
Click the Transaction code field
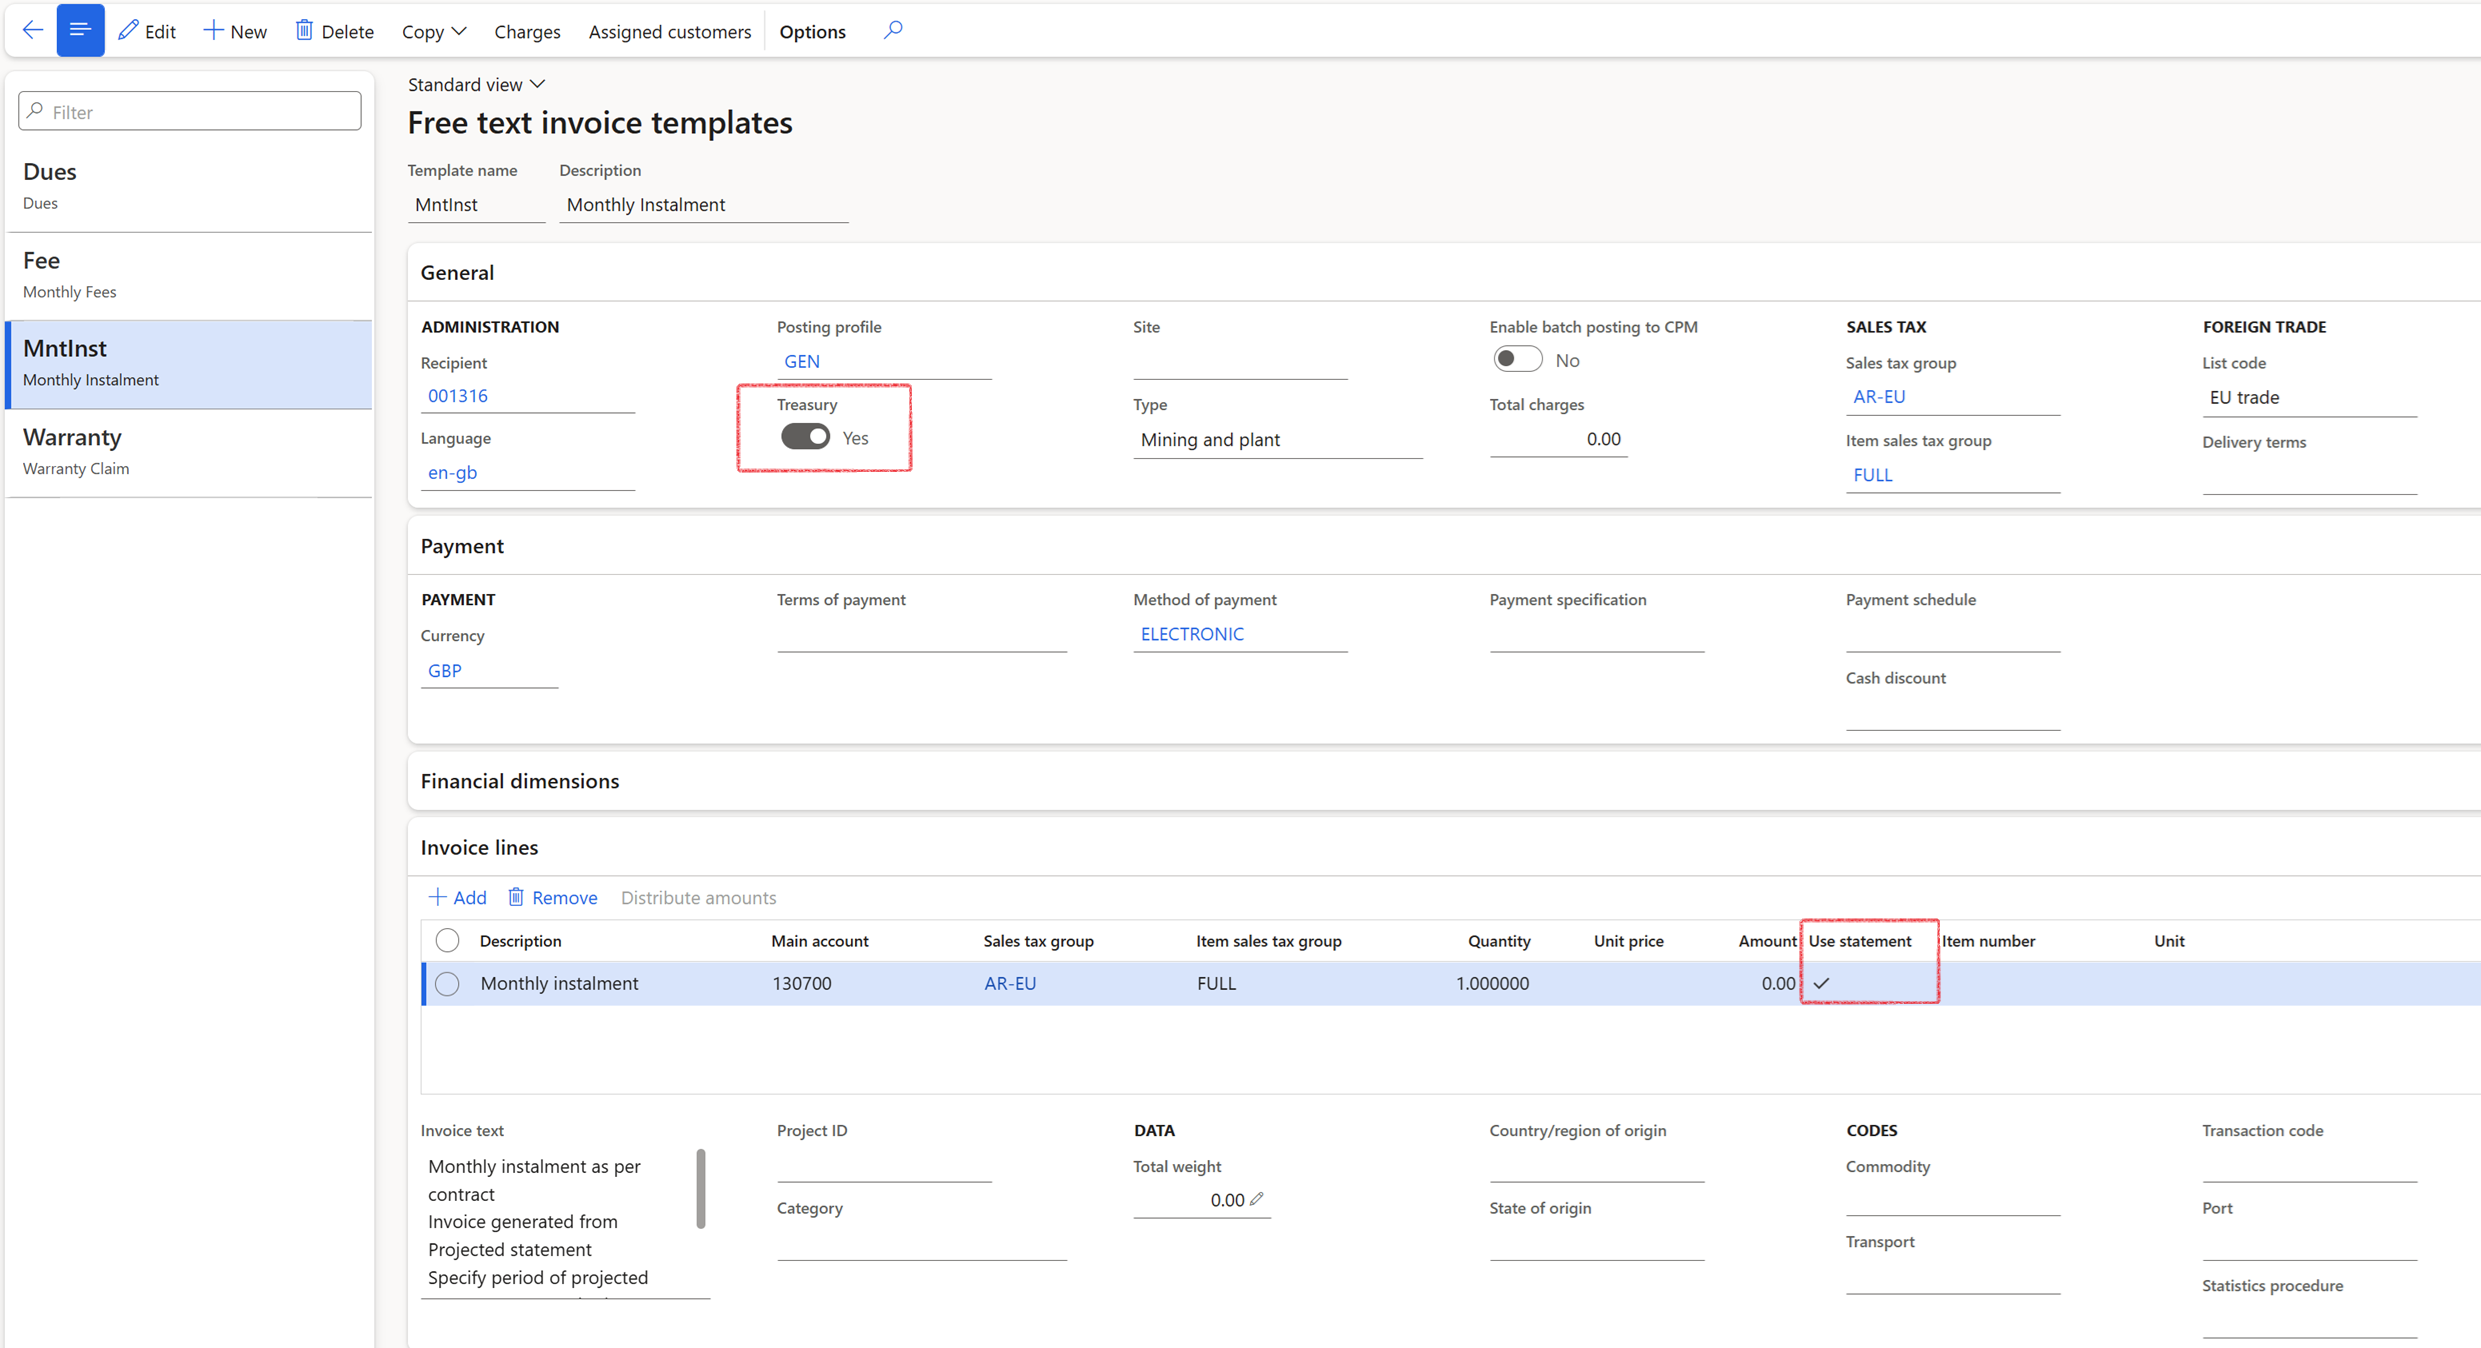click(x=2309, y=1165)
